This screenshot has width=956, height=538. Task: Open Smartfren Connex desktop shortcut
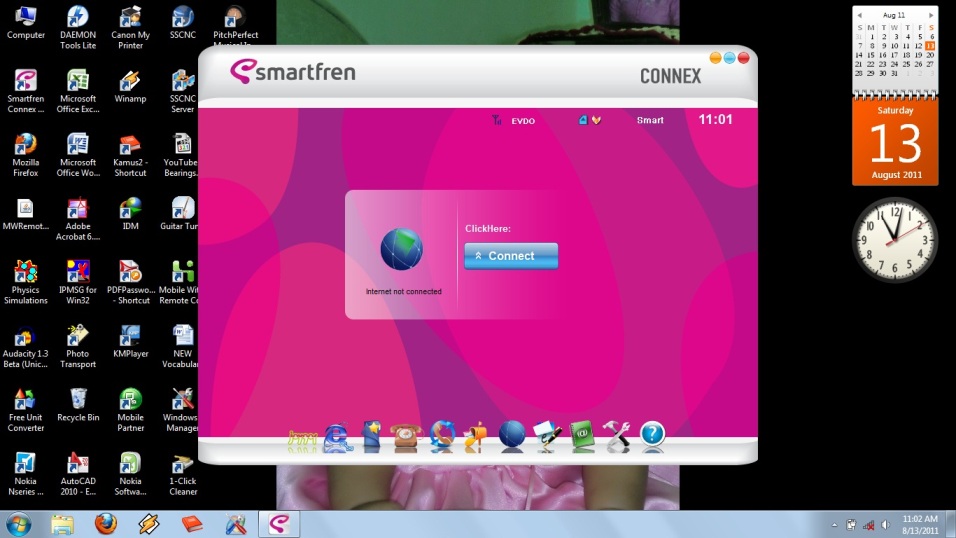[26, 91]
